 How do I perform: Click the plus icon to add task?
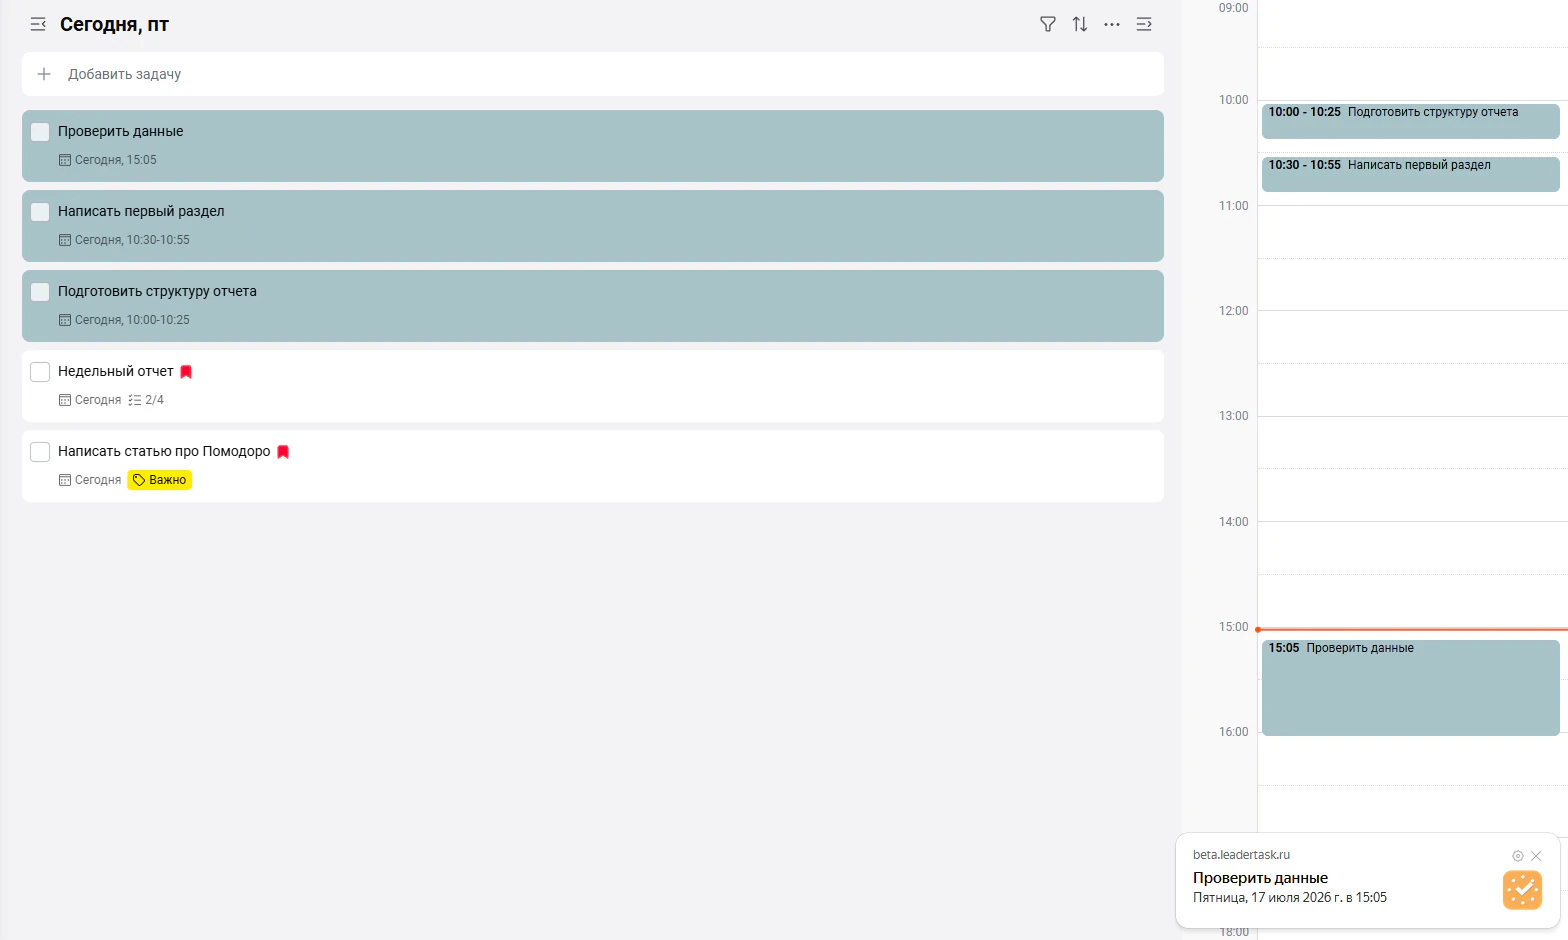click(44, 74)
